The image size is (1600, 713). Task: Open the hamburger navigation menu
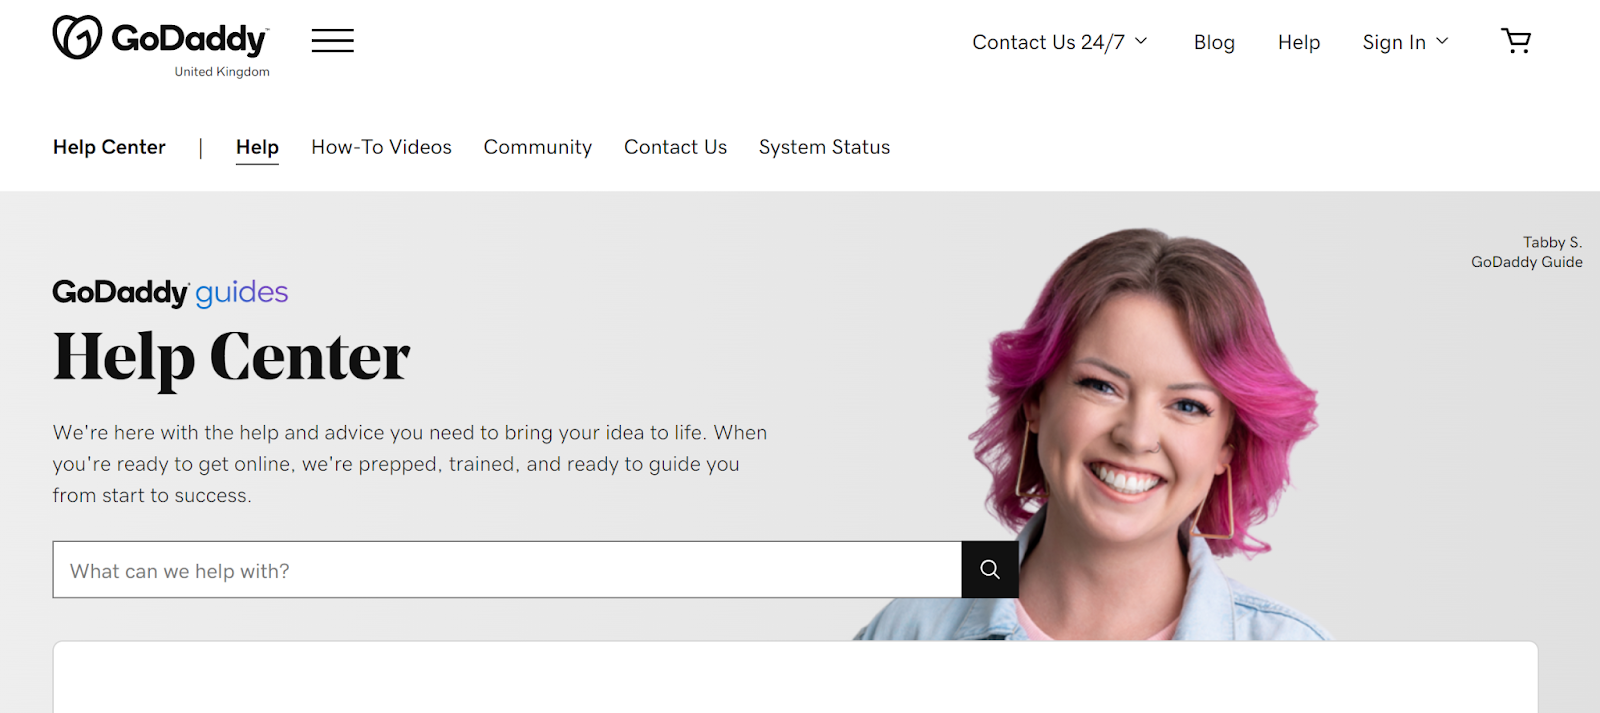pyautogui.click(x=332, y=41)
